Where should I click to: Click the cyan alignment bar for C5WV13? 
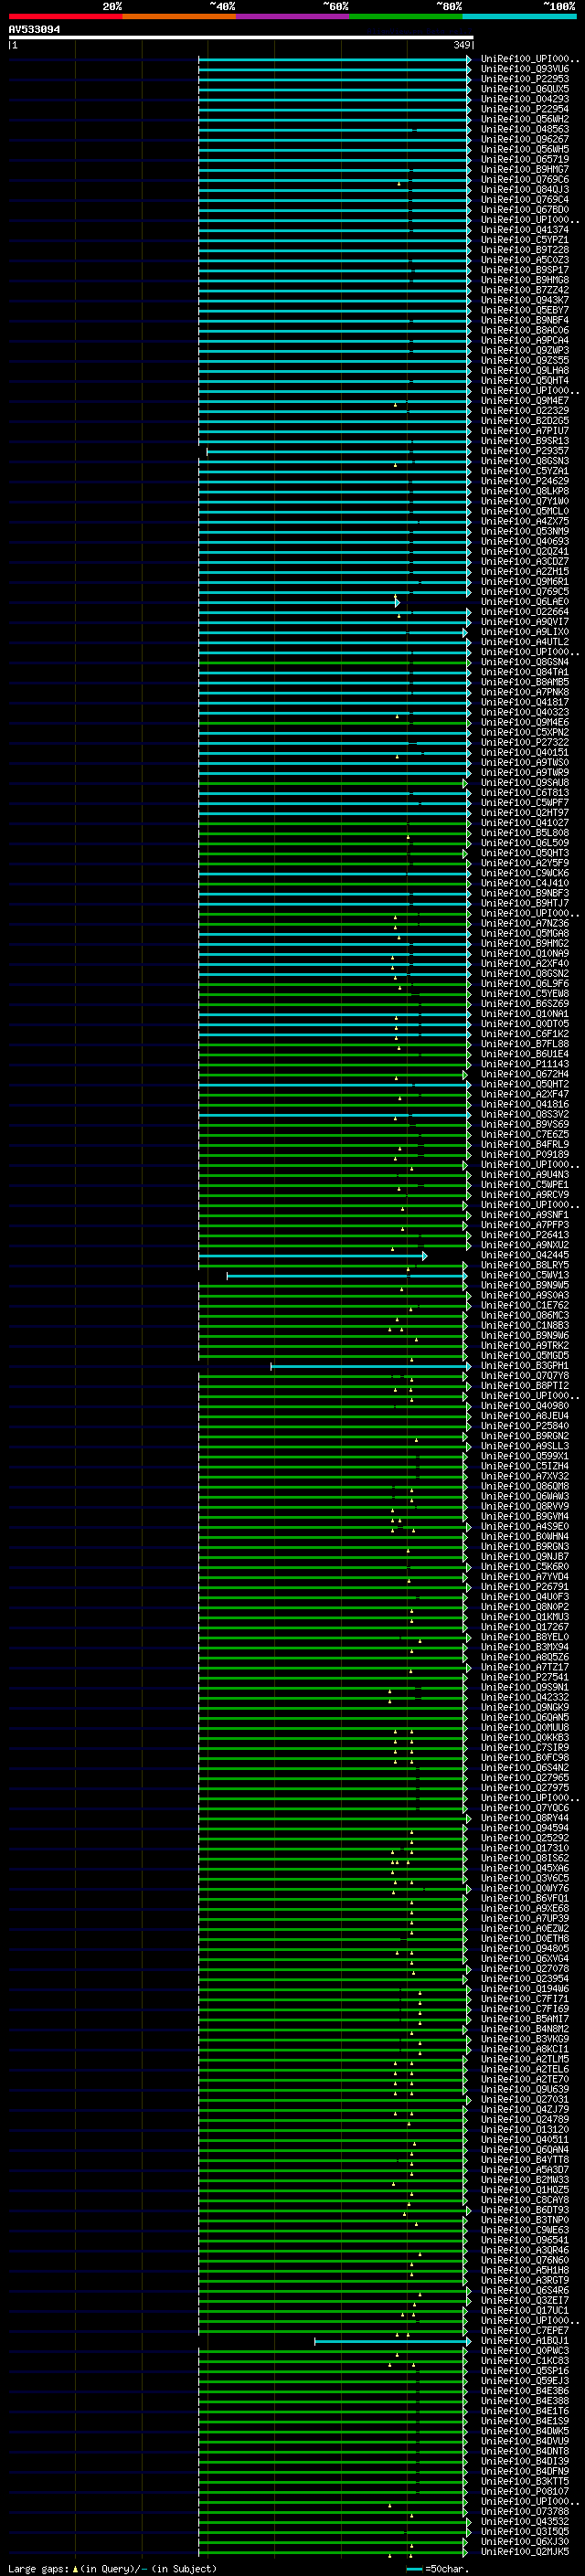(347, 1276)
